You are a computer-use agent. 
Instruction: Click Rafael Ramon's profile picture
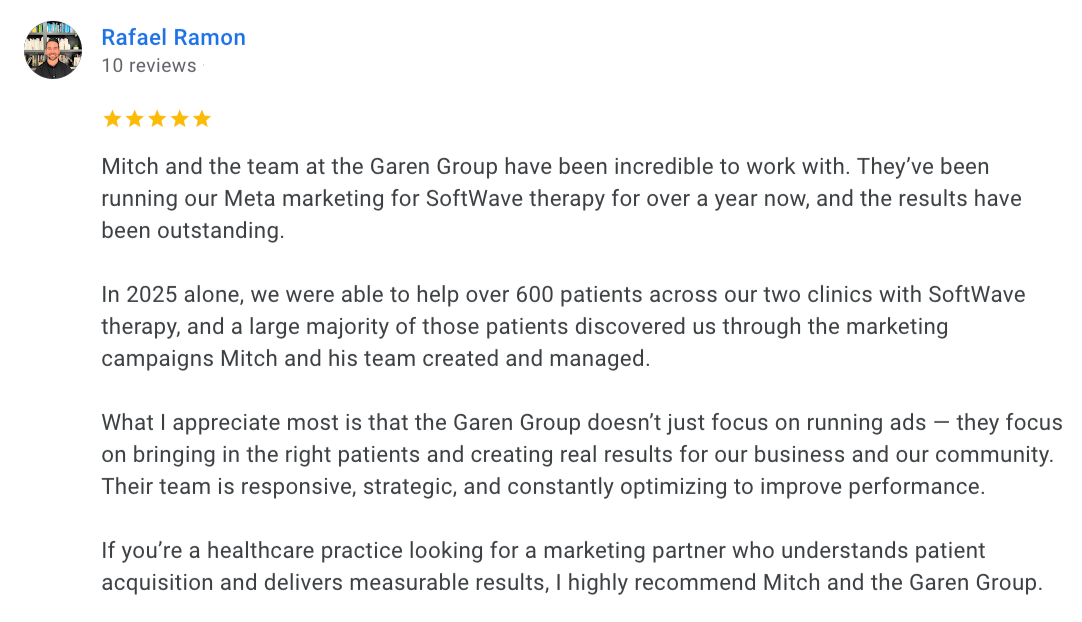coord(53,50)
